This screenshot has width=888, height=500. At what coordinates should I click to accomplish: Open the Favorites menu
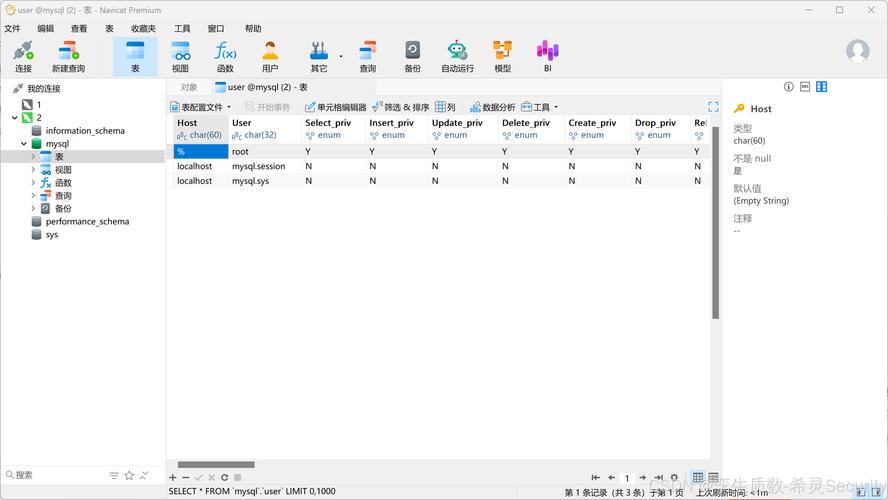point(143,28)
